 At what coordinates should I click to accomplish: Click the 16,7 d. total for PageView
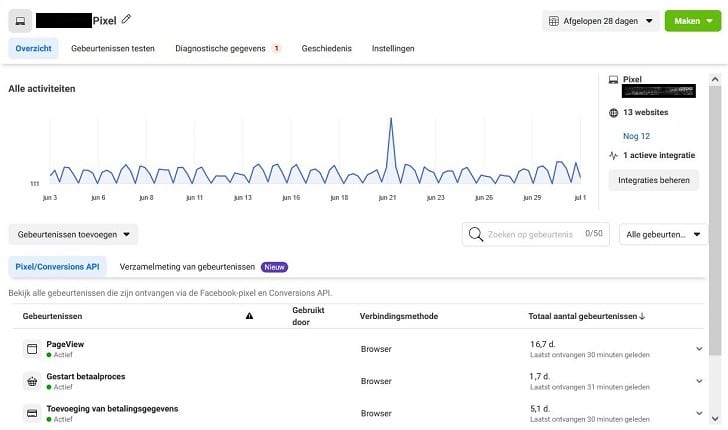[x=543, y=344]
